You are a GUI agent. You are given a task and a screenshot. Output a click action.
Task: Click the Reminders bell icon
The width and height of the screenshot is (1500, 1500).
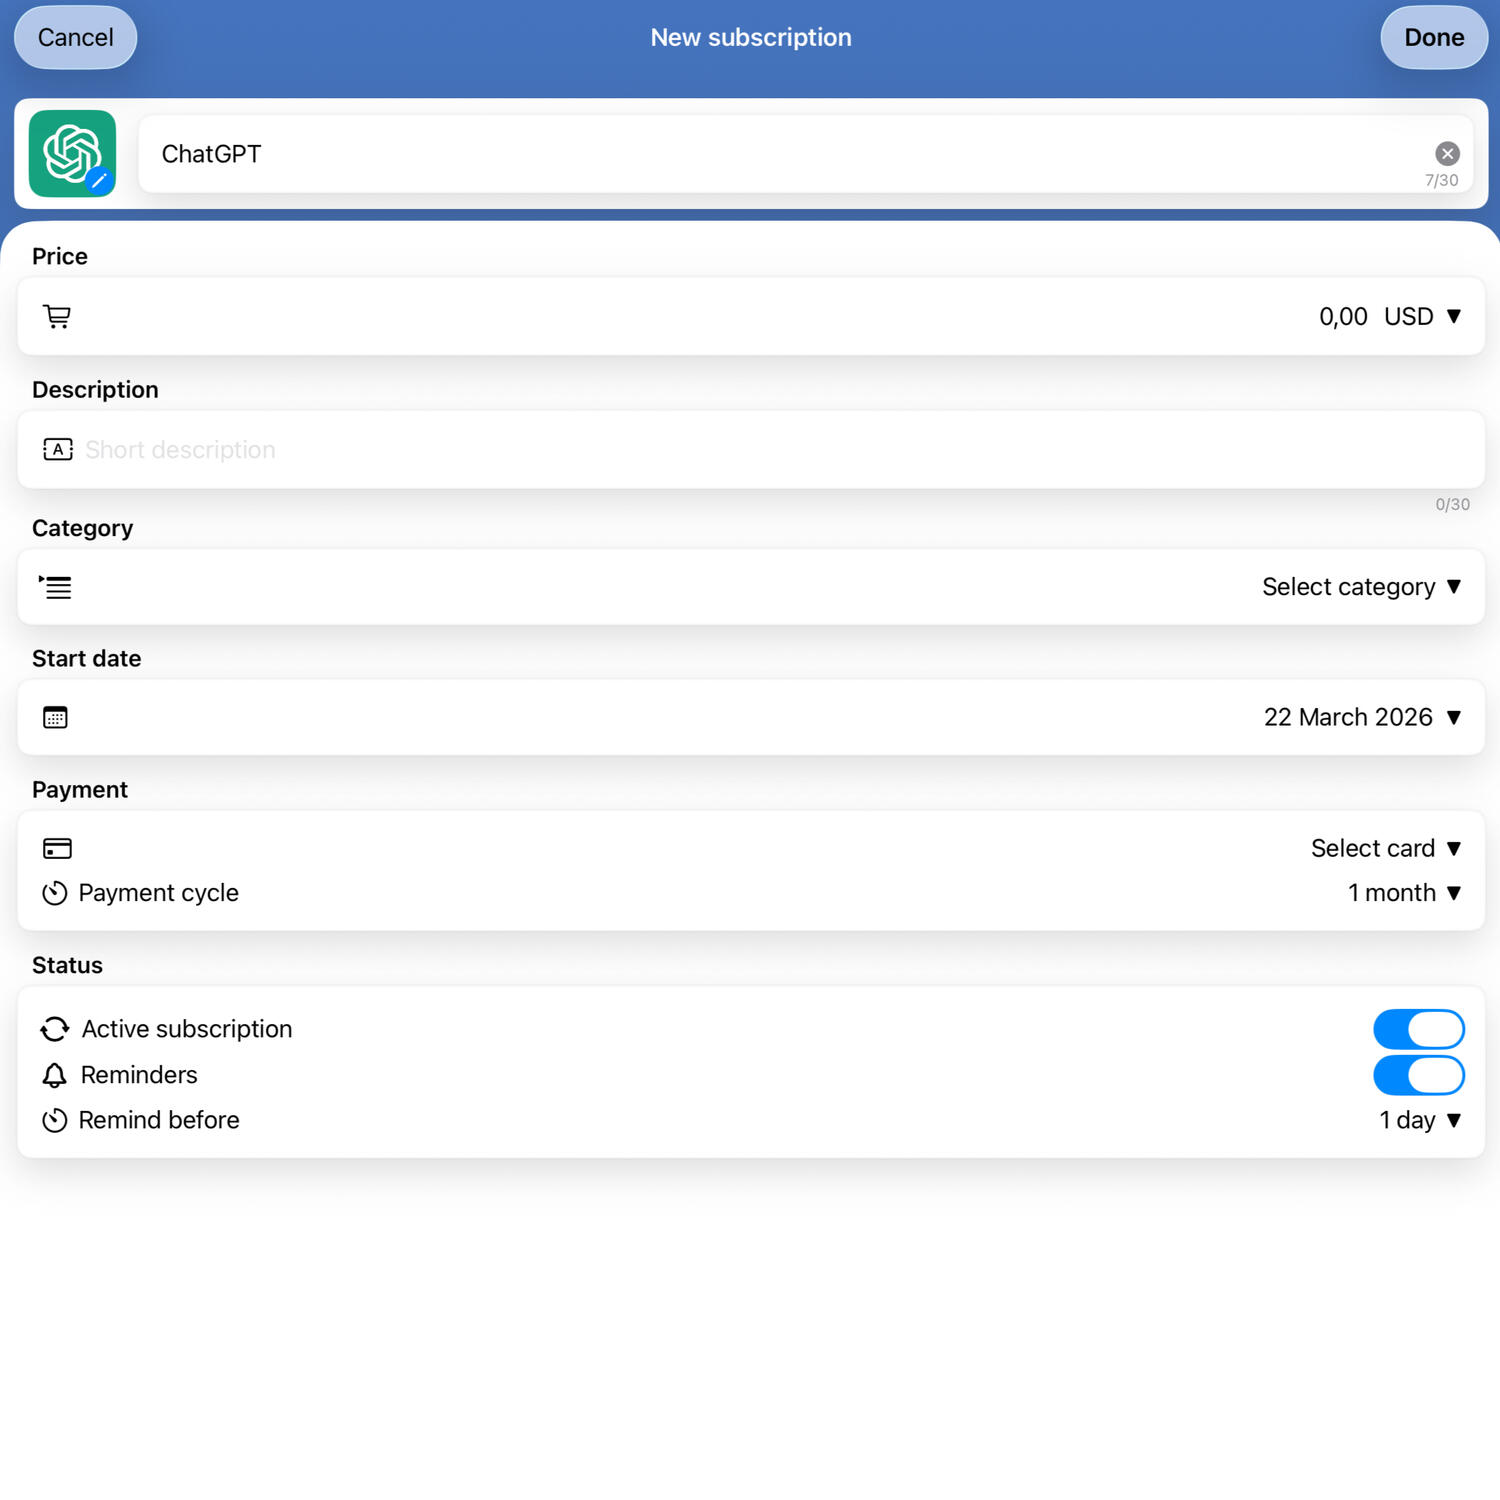coord(55,1075)
